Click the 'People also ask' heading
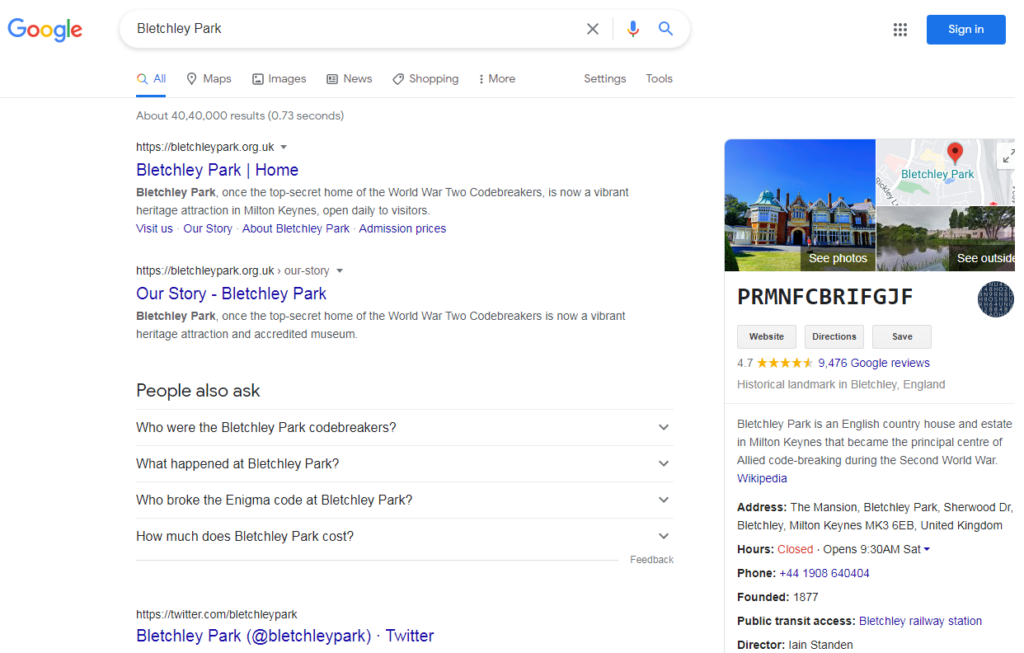Screen dimensions: 1024x653 [198, 390]
